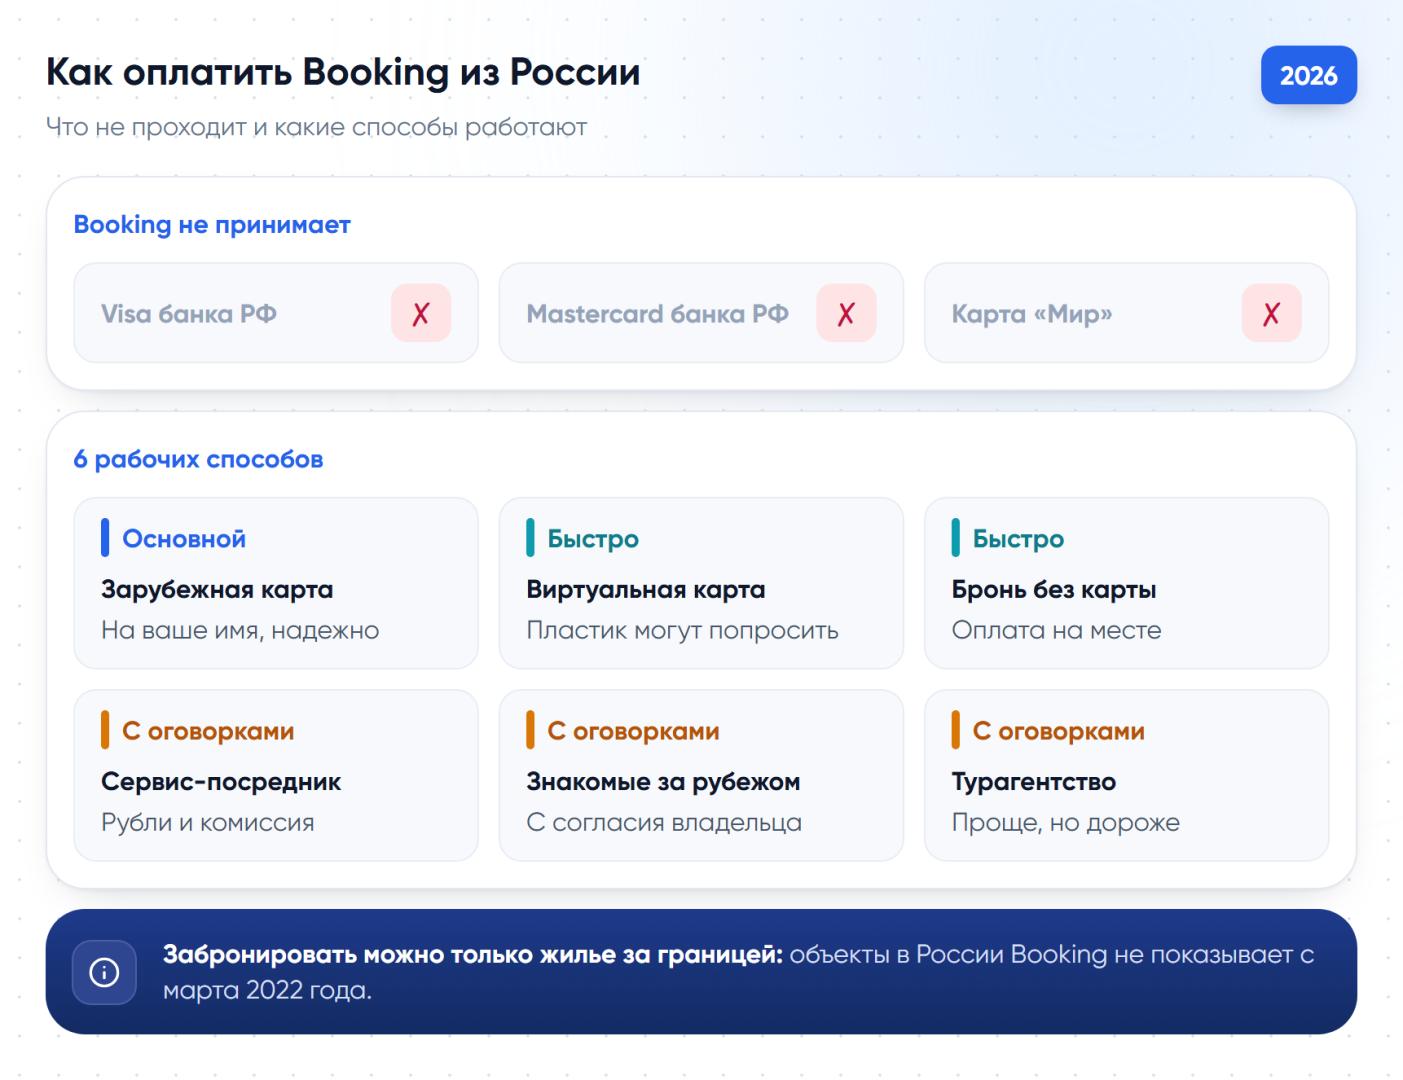
Task: Click the text Карта «Мир»
Action: point(1032,314)
